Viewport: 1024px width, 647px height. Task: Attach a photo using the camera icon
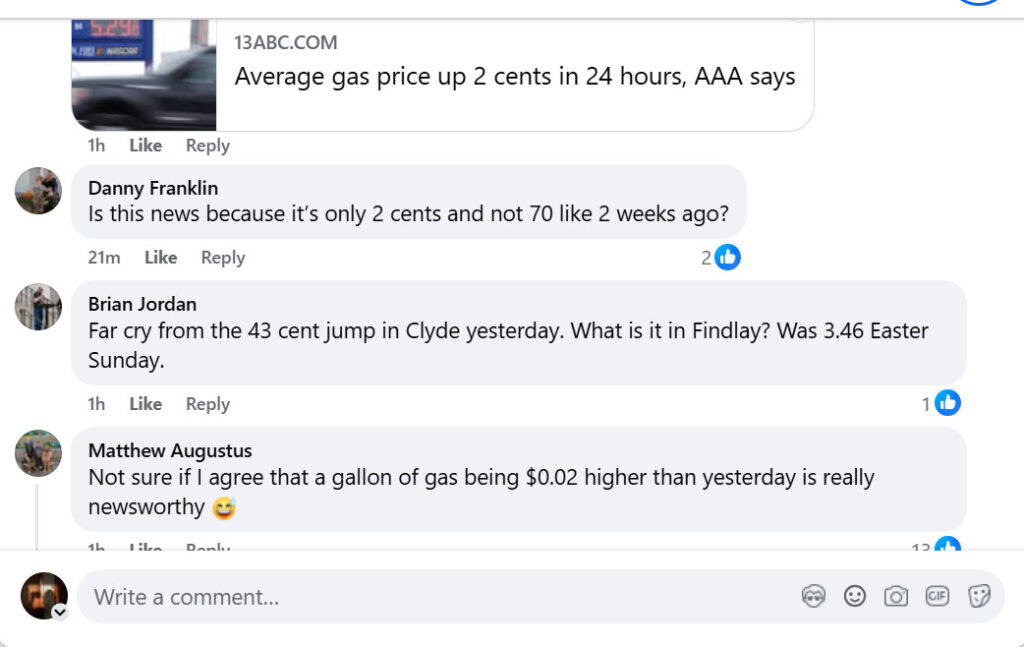896,597
